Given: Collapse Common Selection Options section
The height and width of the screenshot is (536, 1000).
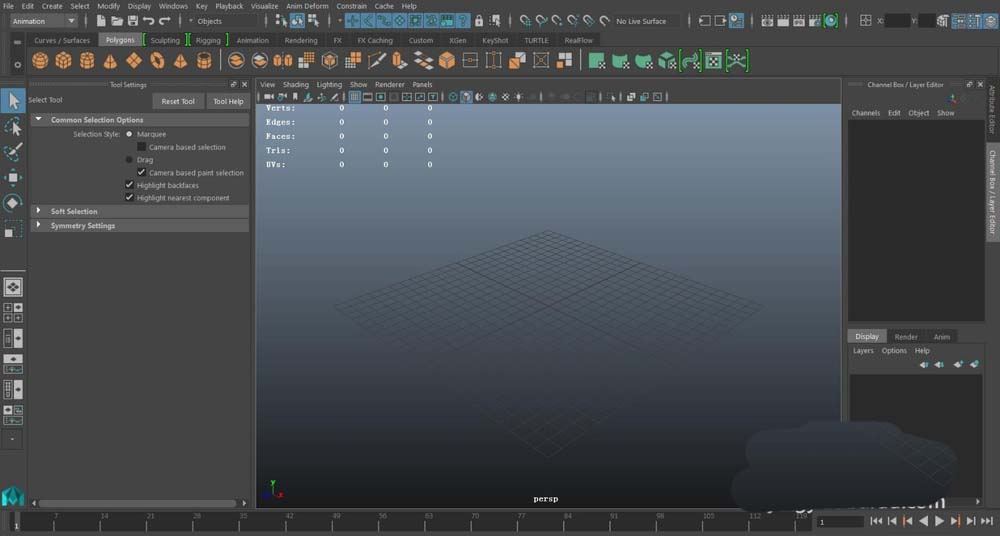Looking at the screenshot, I should coord(38,119).
